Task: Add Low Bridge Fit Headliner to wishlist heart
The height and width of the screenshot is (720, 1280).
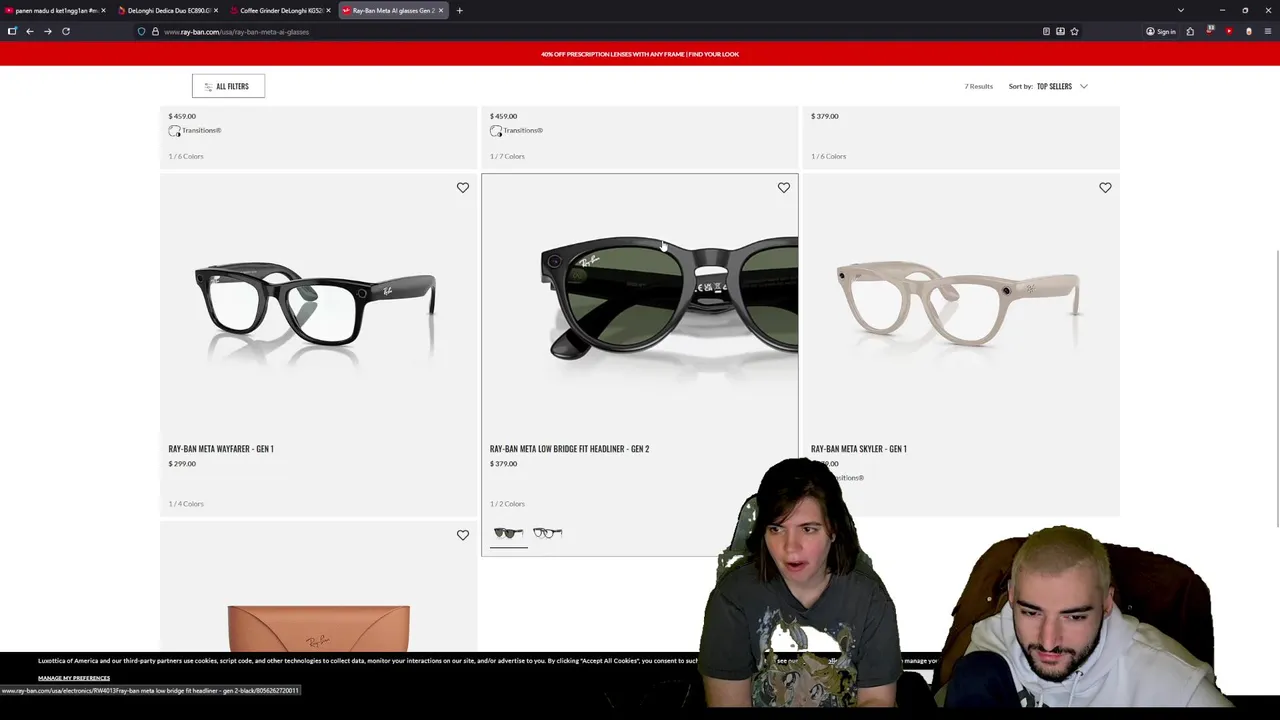Action: coord(784,187)
